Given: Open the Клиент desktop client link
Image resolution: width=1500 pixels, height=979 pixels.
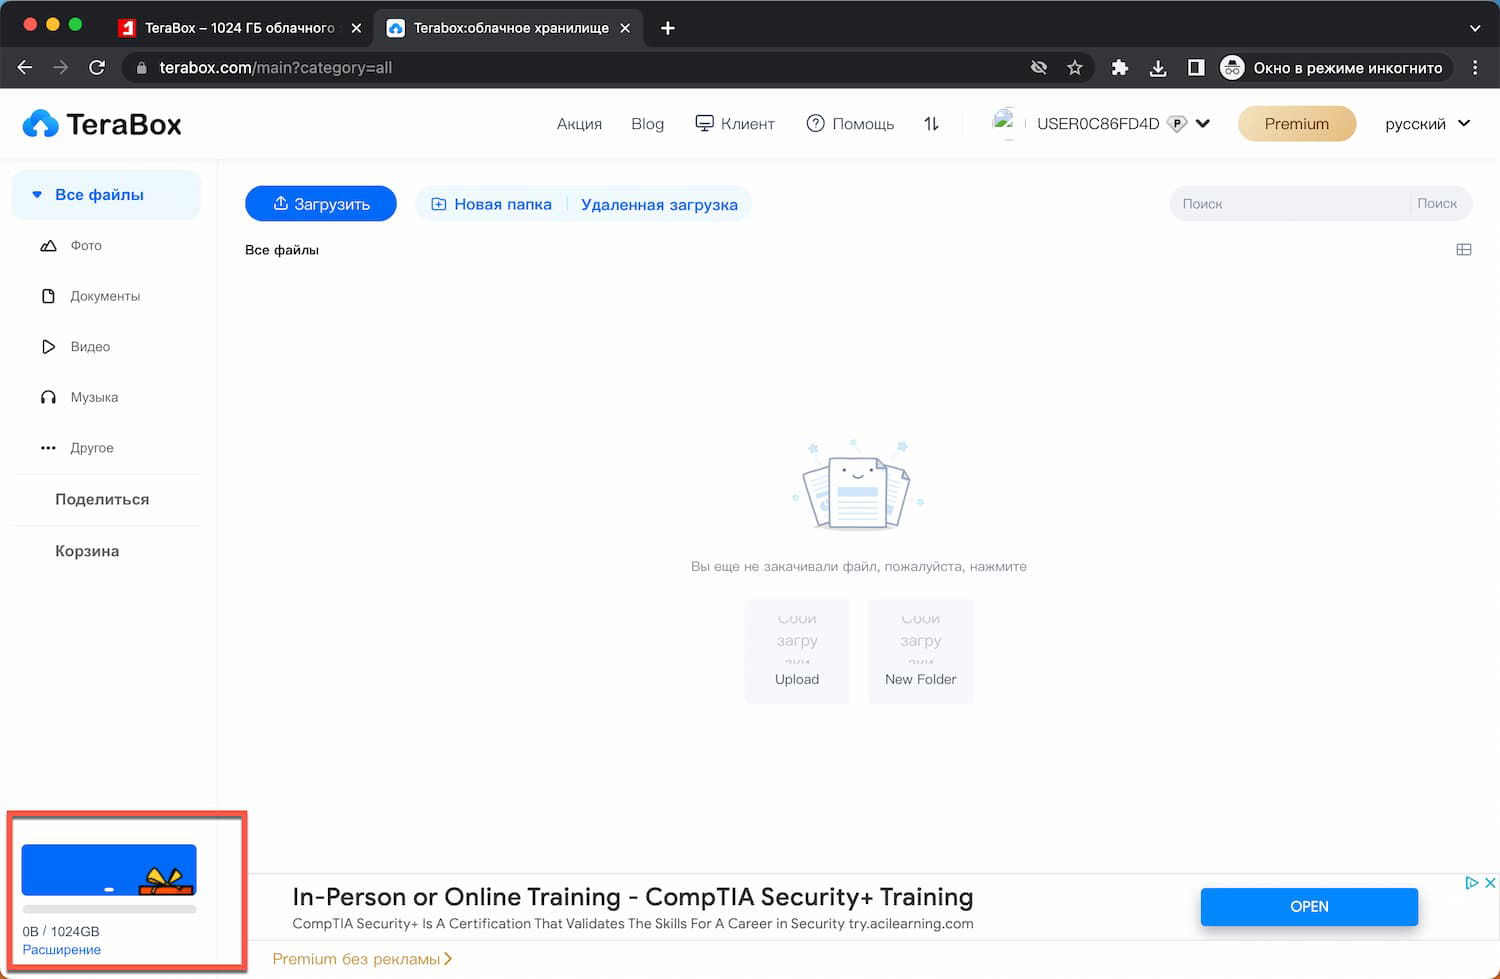Looking at the screenshot, I should 735,124.
